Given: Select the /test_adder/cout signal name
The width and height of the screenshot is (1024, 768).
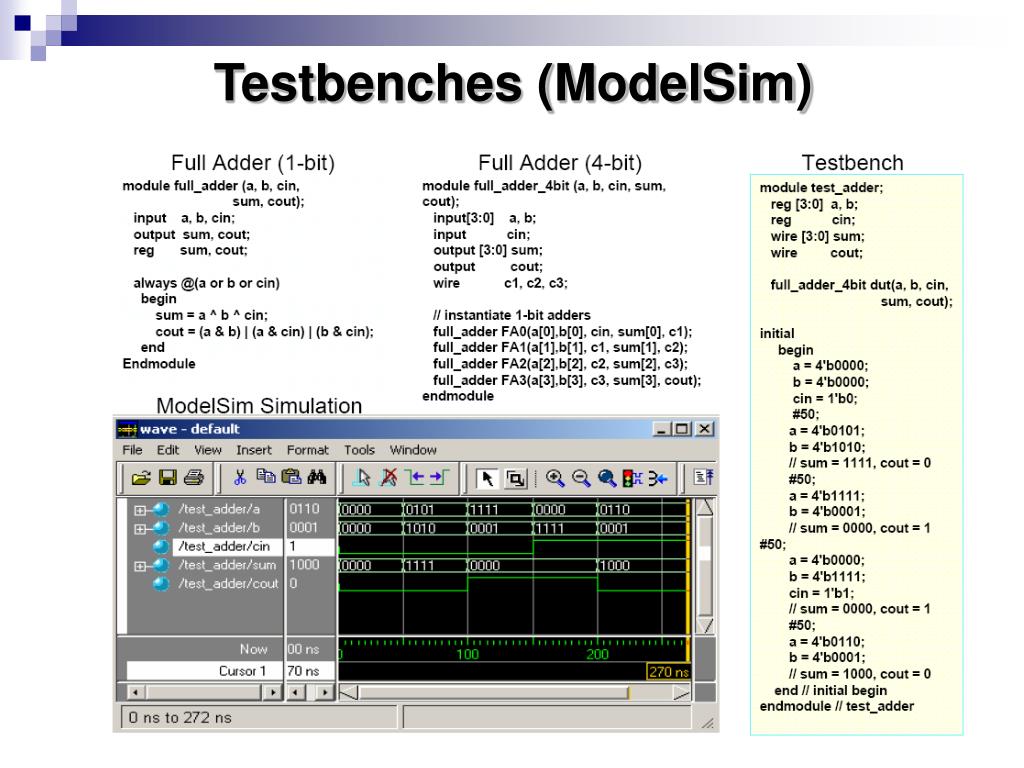Looking at the screenshot, I should point(229,583).
